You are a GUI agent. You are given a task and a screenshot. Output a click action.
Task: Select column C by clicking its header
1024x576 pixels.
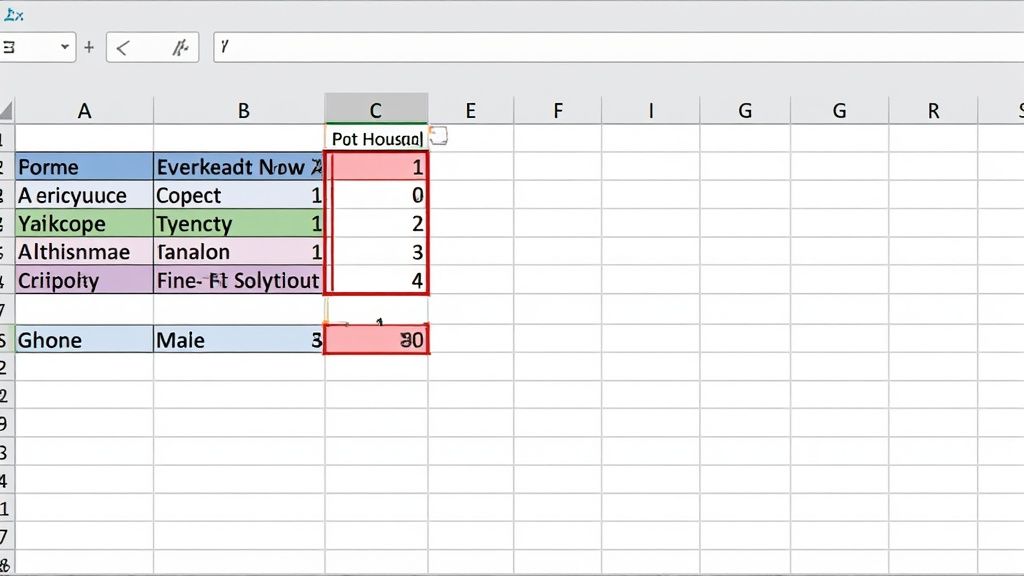pyautogui.click(x=376, y=109)
